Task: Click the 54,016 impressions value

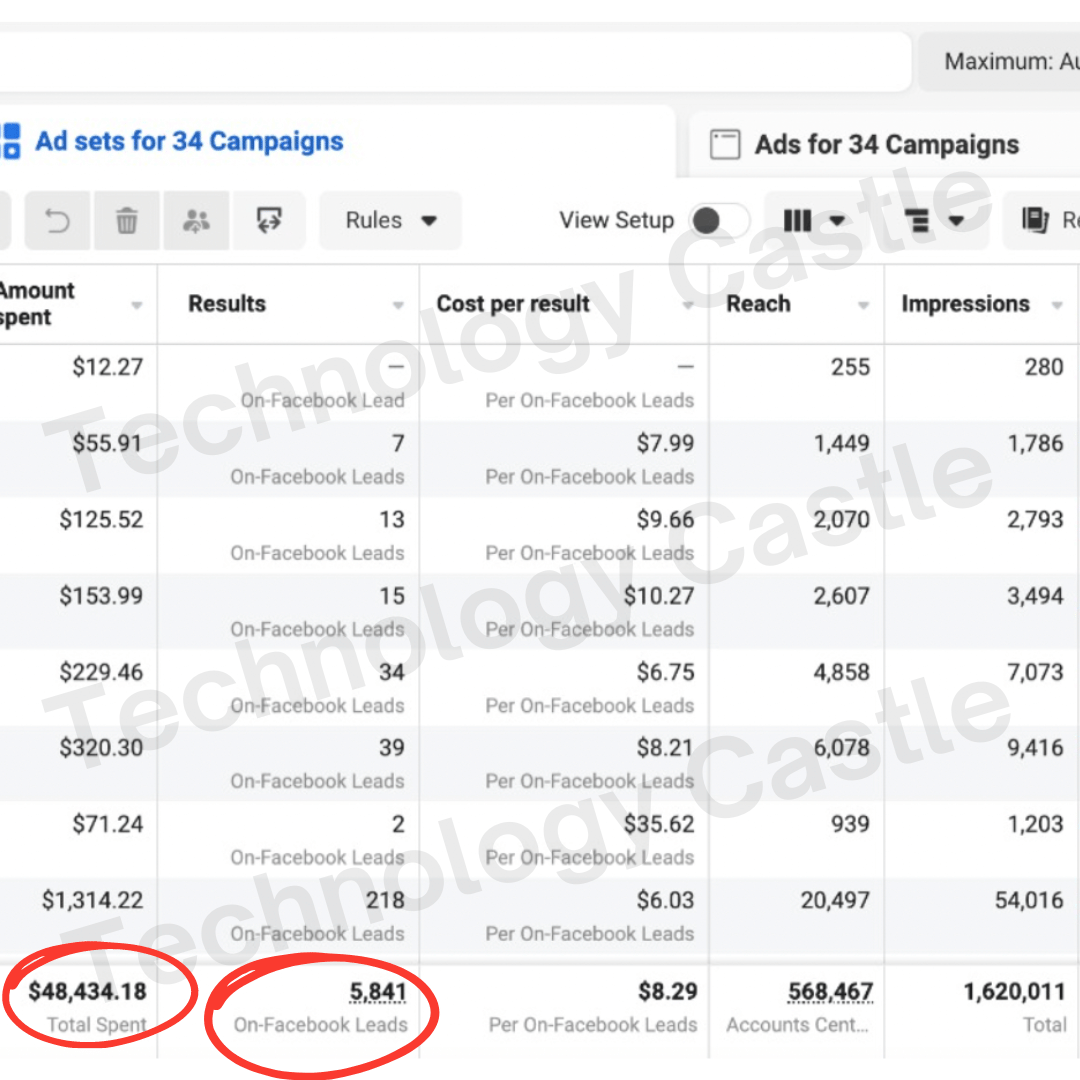Action: 1029,900
